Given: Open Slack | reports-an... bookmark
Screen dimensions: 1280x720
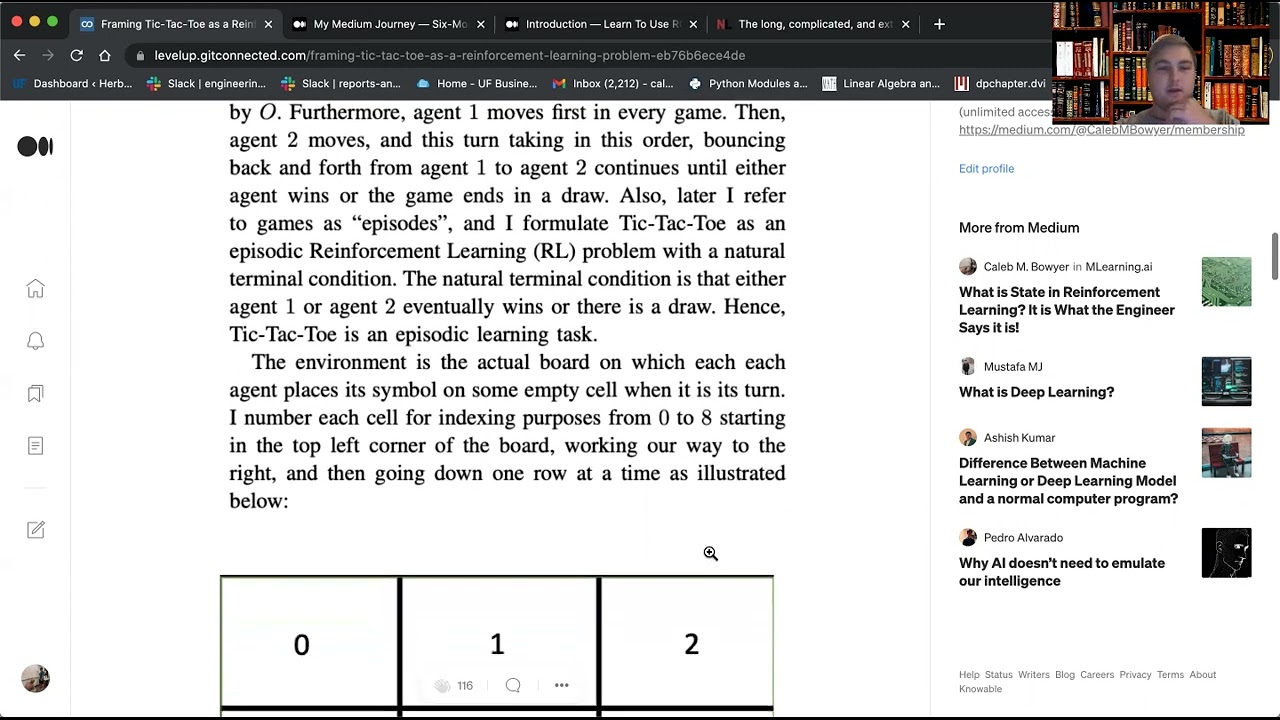Looking at the screenshot, I should click(340, 84).
